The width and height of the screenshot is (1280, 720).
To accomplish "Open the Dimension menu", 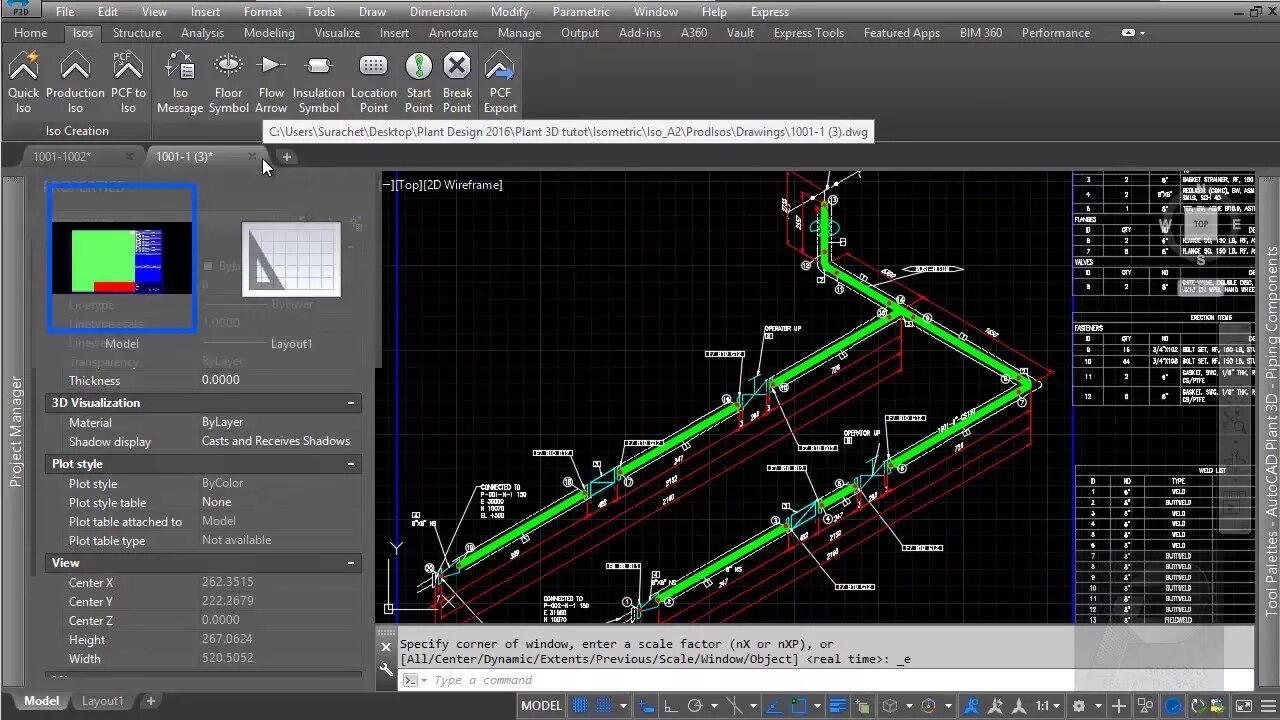I will coord(438,12).
